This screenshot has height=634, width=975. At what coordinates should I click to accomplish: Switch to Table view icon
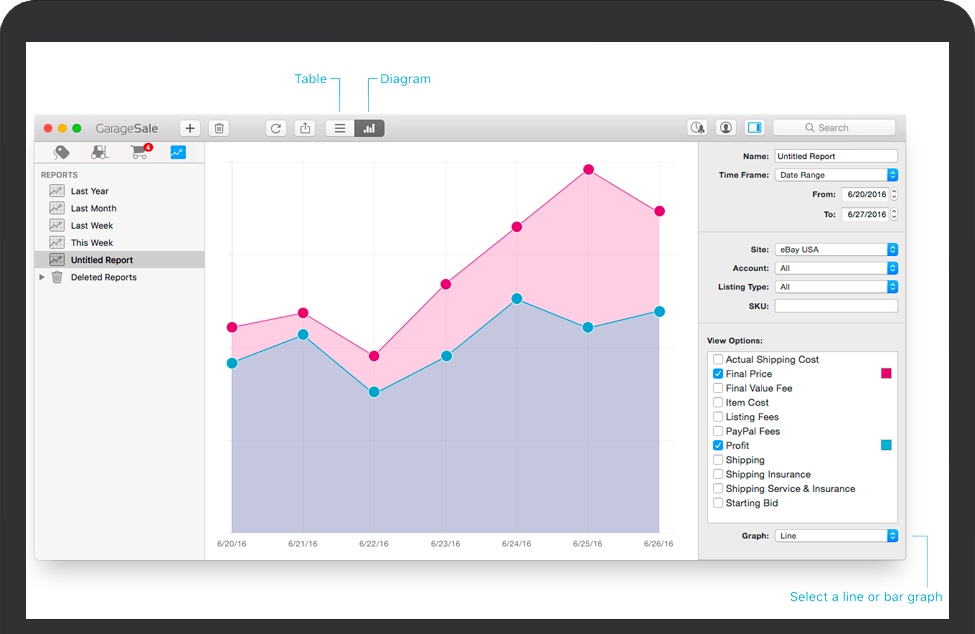[x=340, y=128]
